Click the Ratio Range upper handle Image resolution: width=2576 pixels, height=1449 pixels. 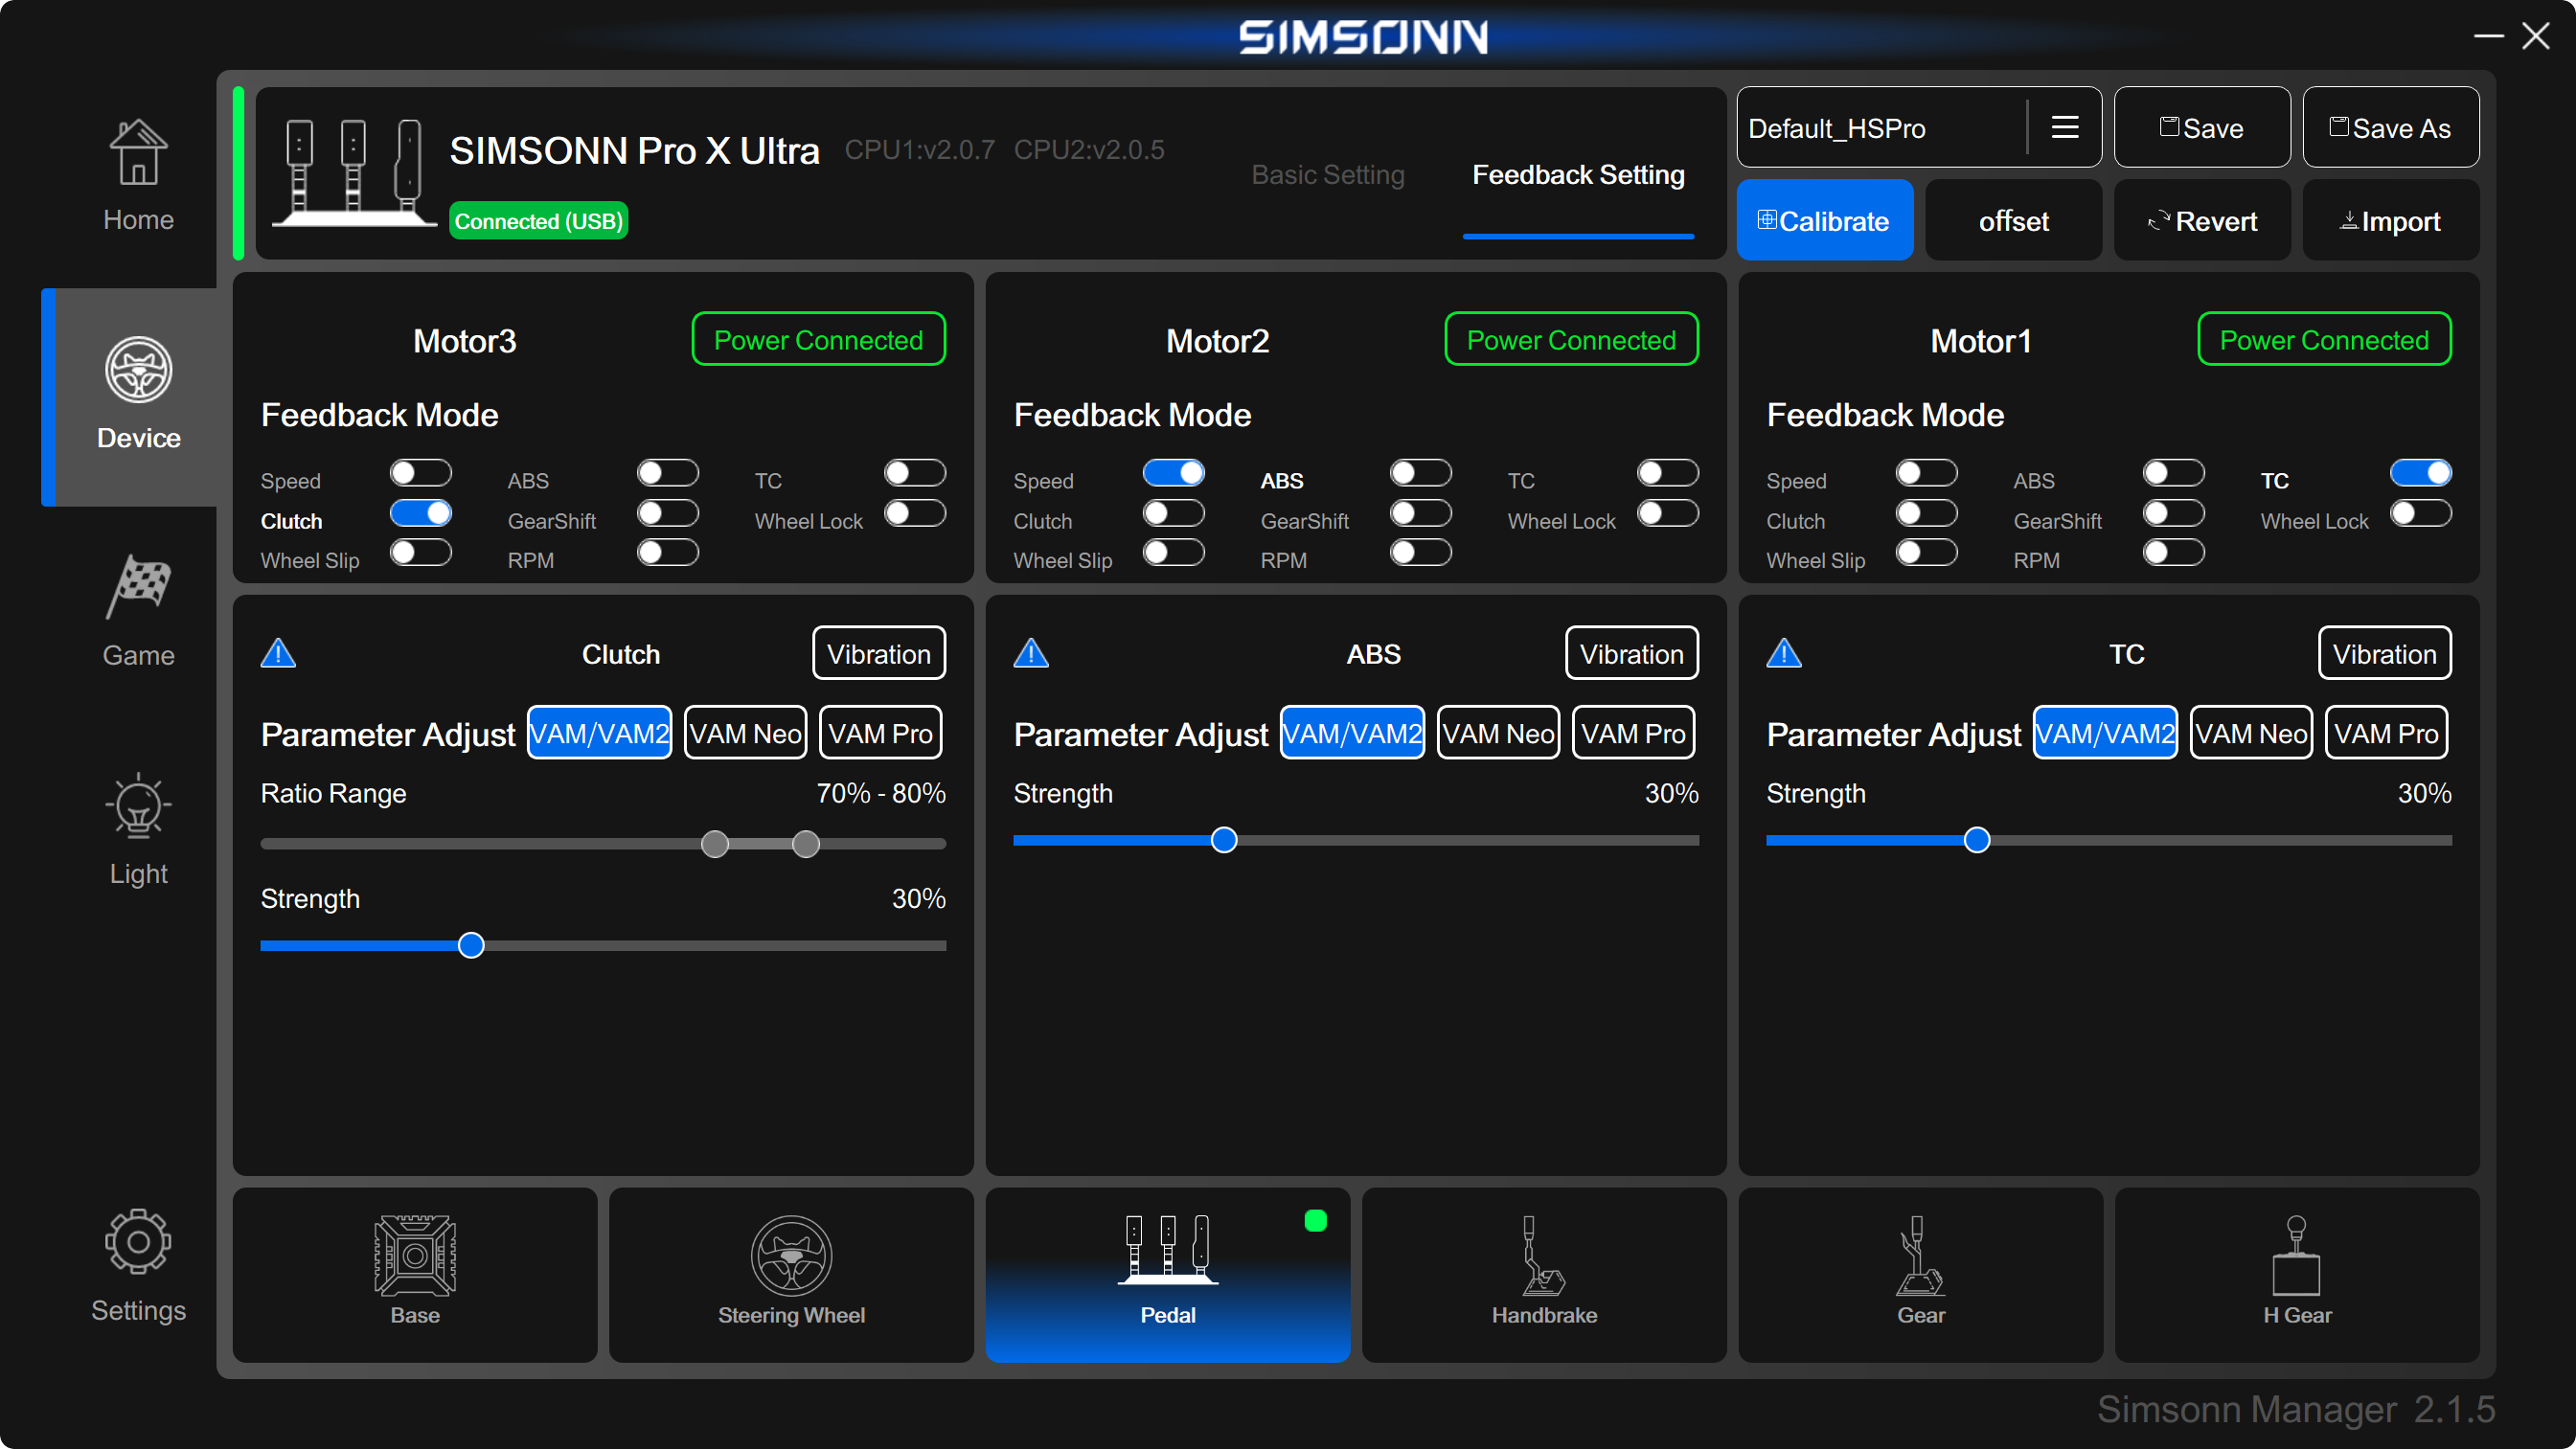point(806,844)
